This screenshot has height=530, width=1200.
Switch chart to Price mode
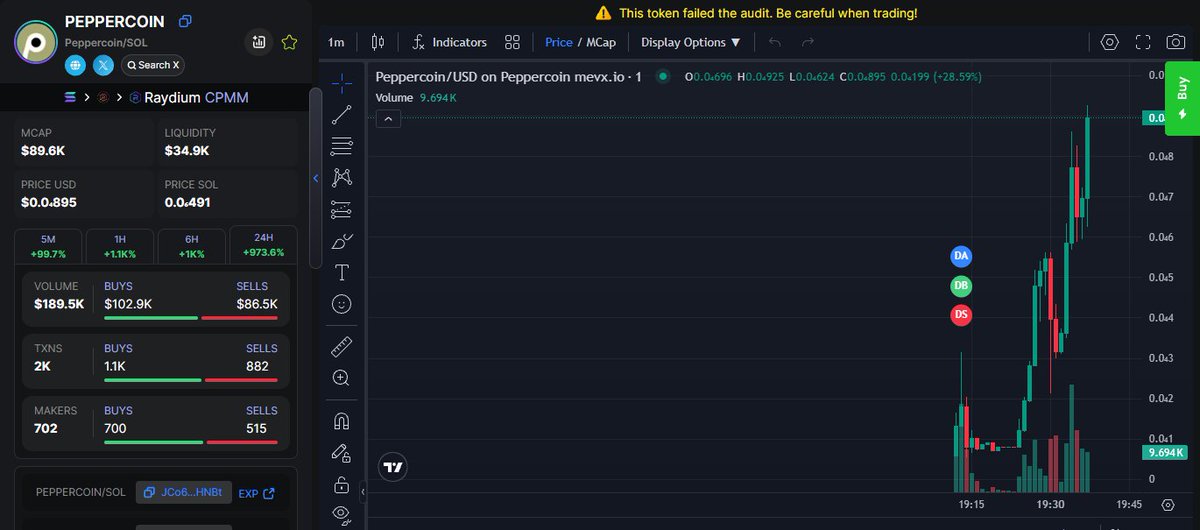pos(559,42)
